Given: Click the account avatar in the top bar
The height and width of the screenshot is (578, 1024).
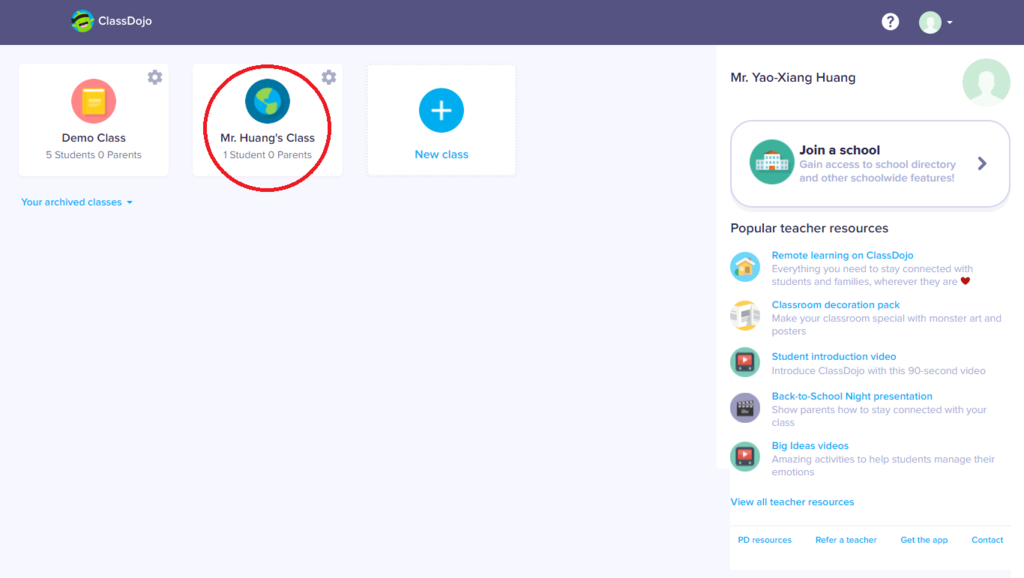Looking at the screenshot, I should tap(930, 22).
